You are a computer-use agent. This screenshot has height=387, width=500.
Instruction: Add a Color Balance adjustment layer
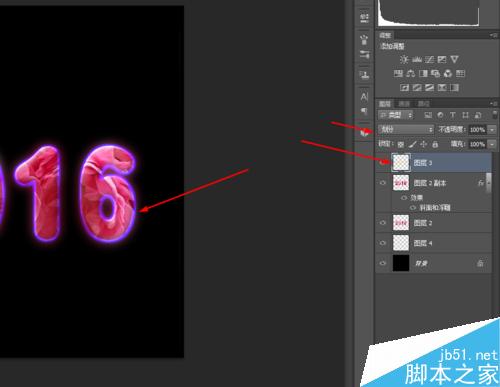tap(411, 73)
